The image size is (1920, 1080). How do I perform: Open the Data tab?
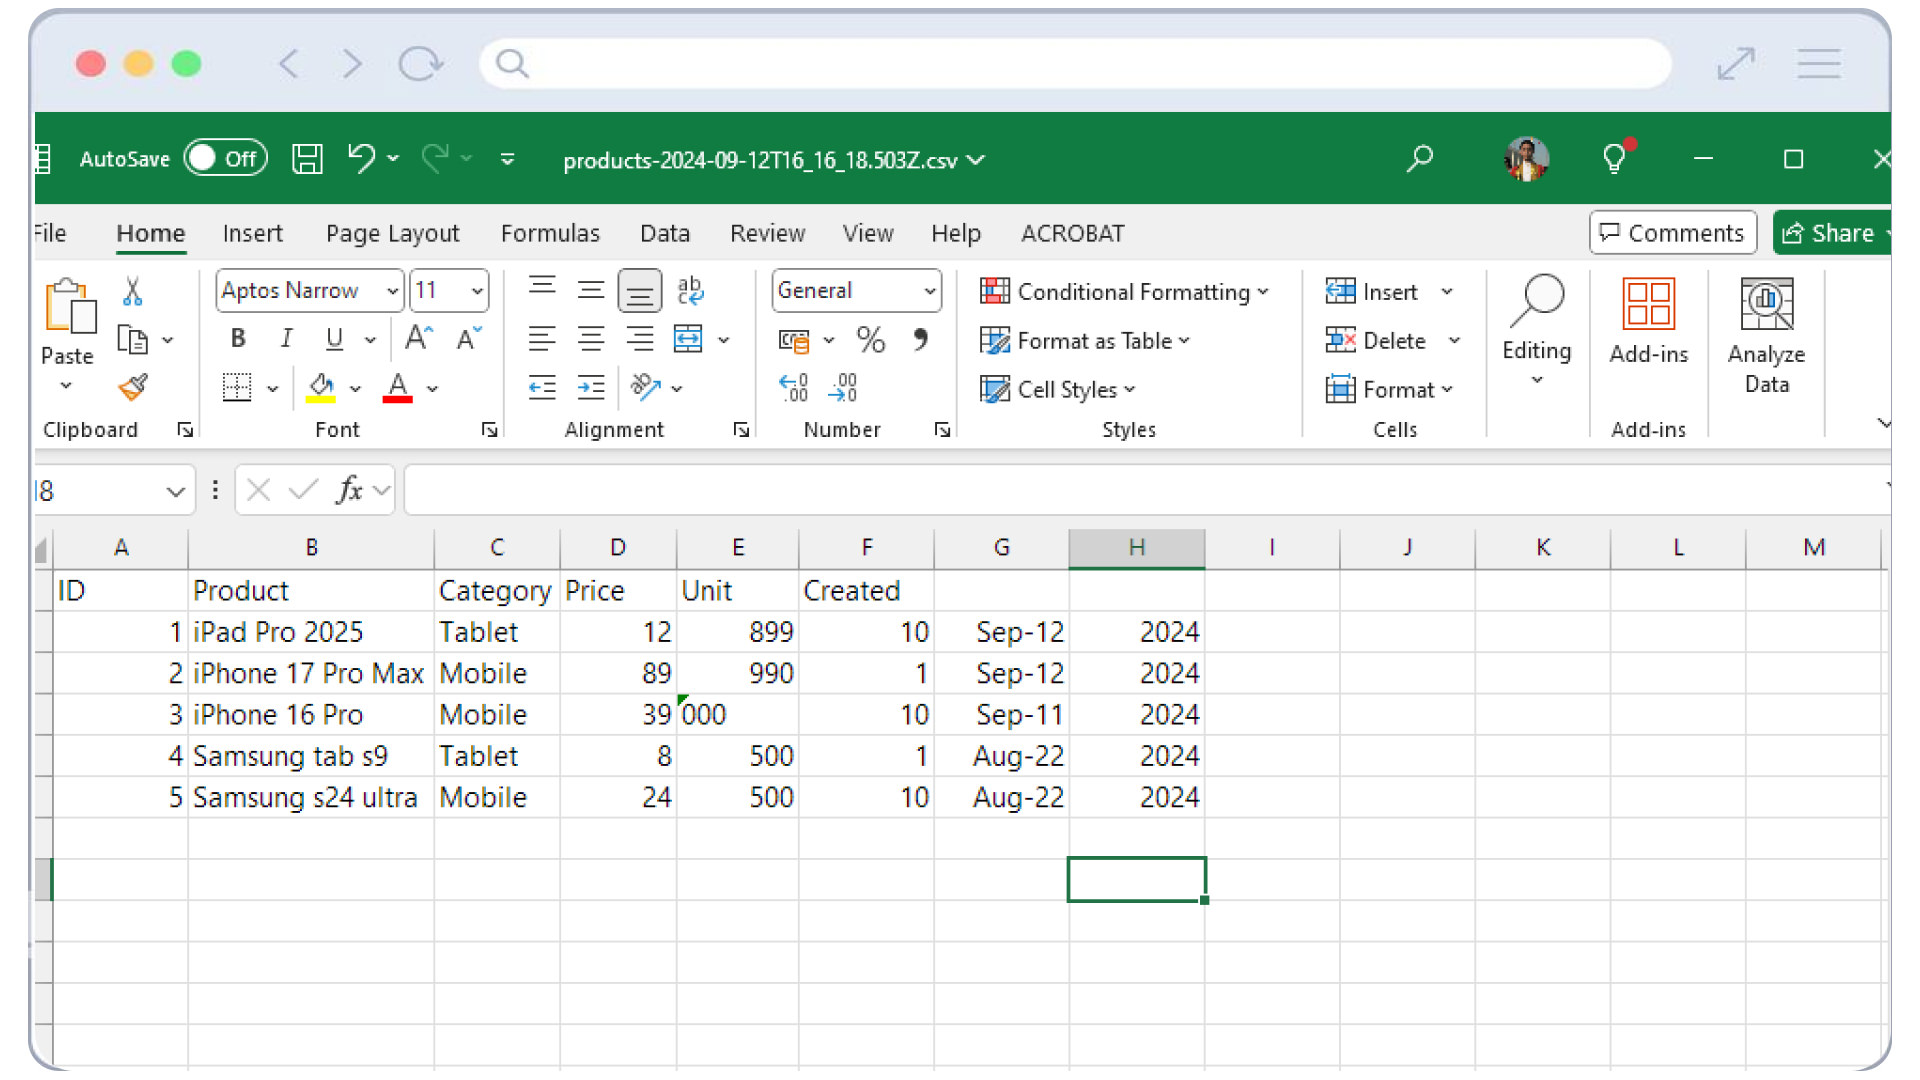[665, 233]
